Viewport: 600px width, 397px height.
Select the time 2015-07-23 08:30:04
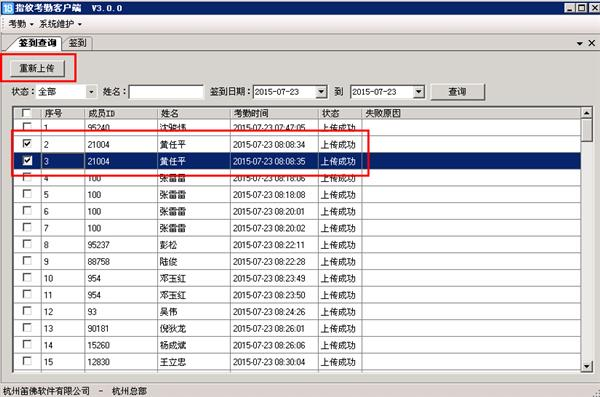point(269,362)
